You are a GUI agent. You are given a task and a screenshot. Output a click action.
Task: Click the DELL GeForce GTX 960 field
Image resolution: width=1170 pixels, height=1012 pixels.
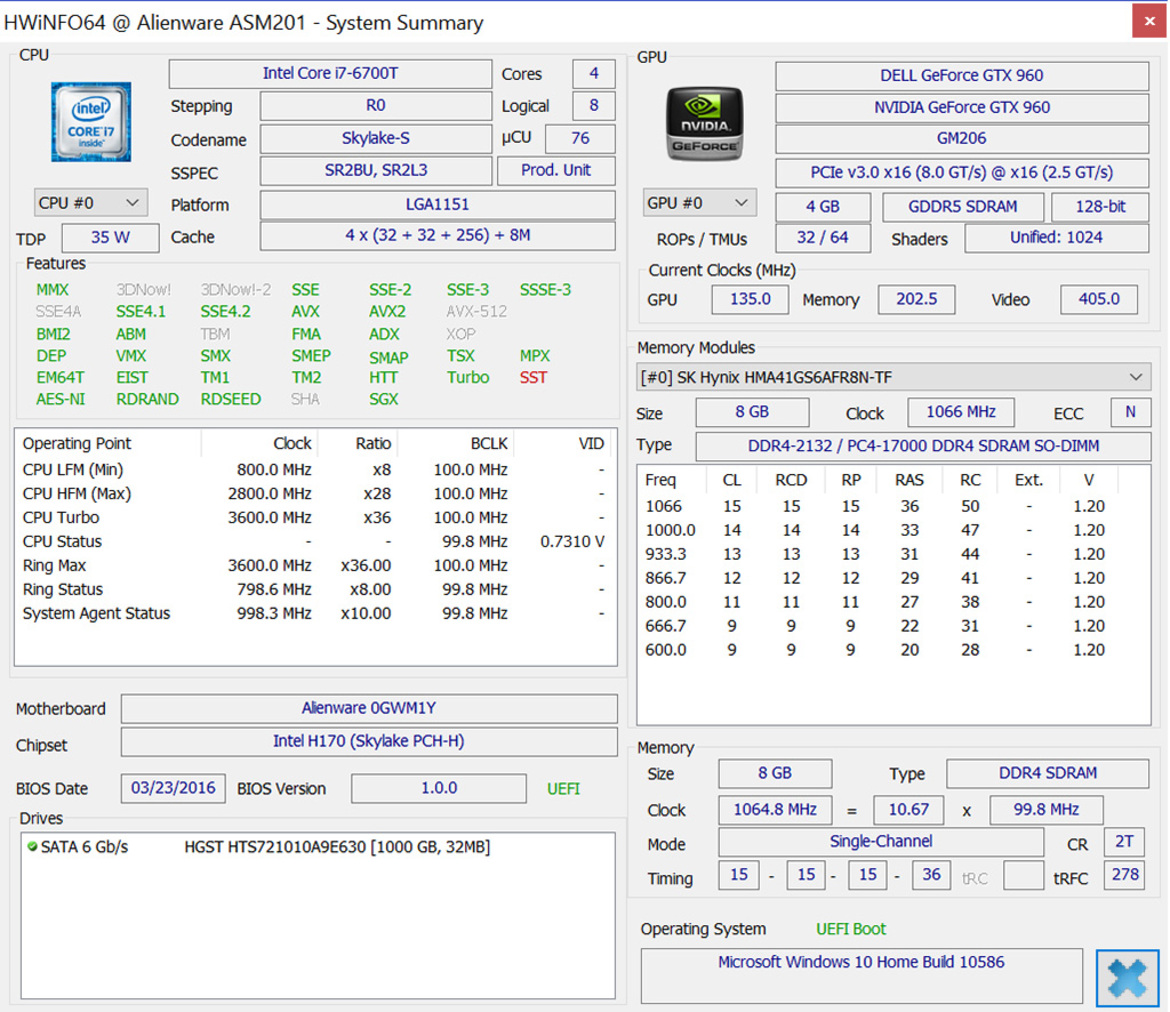pos(962,75)
